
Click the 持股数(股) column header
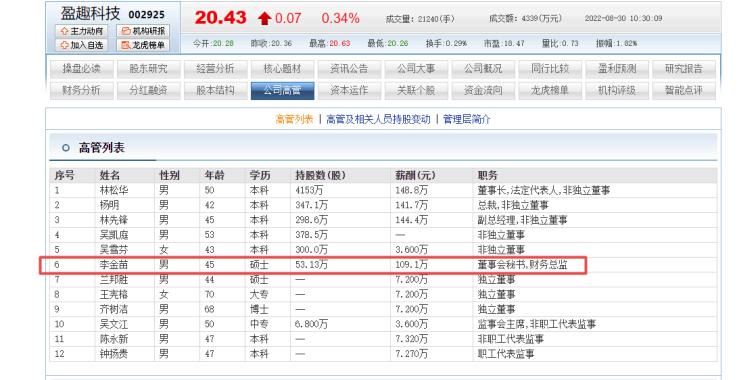click(320, 175)
